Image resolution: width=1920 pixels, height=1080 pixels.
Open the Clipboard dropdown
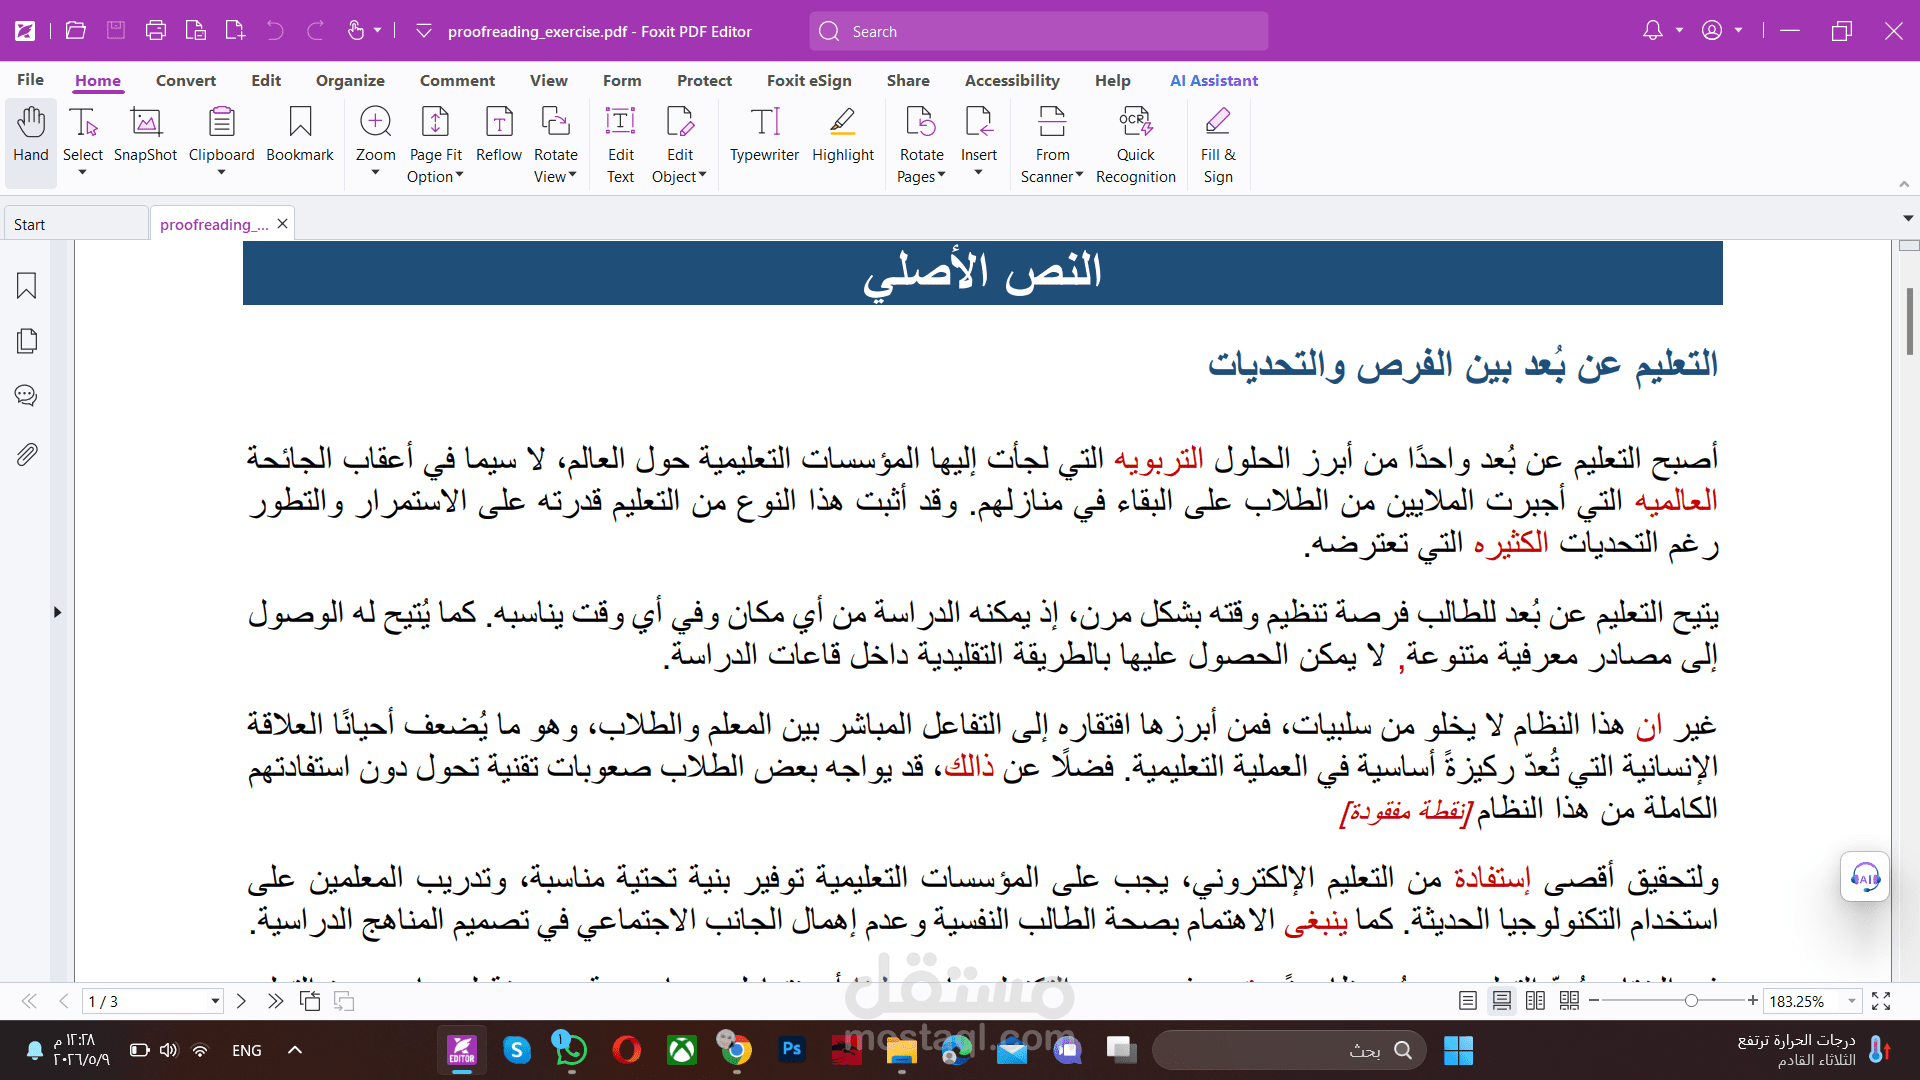tap(222, 173)
